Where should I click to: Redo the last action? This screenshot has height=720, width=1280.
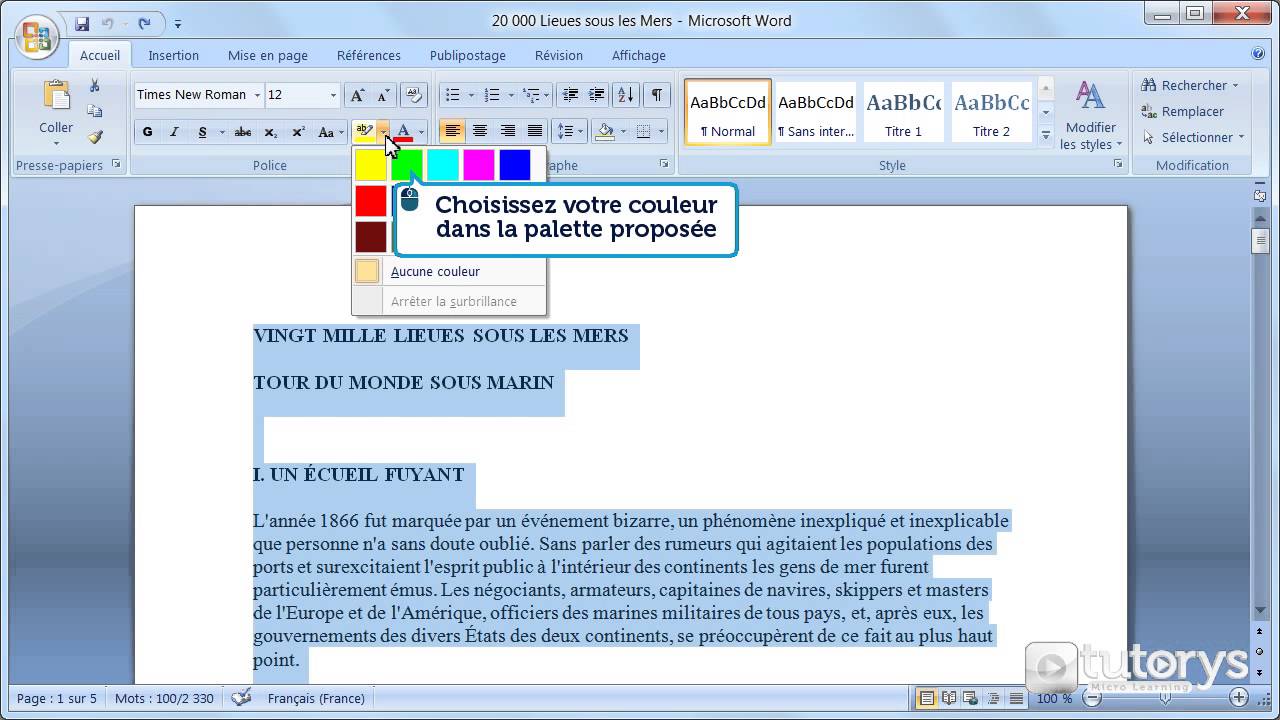[145, 23]
